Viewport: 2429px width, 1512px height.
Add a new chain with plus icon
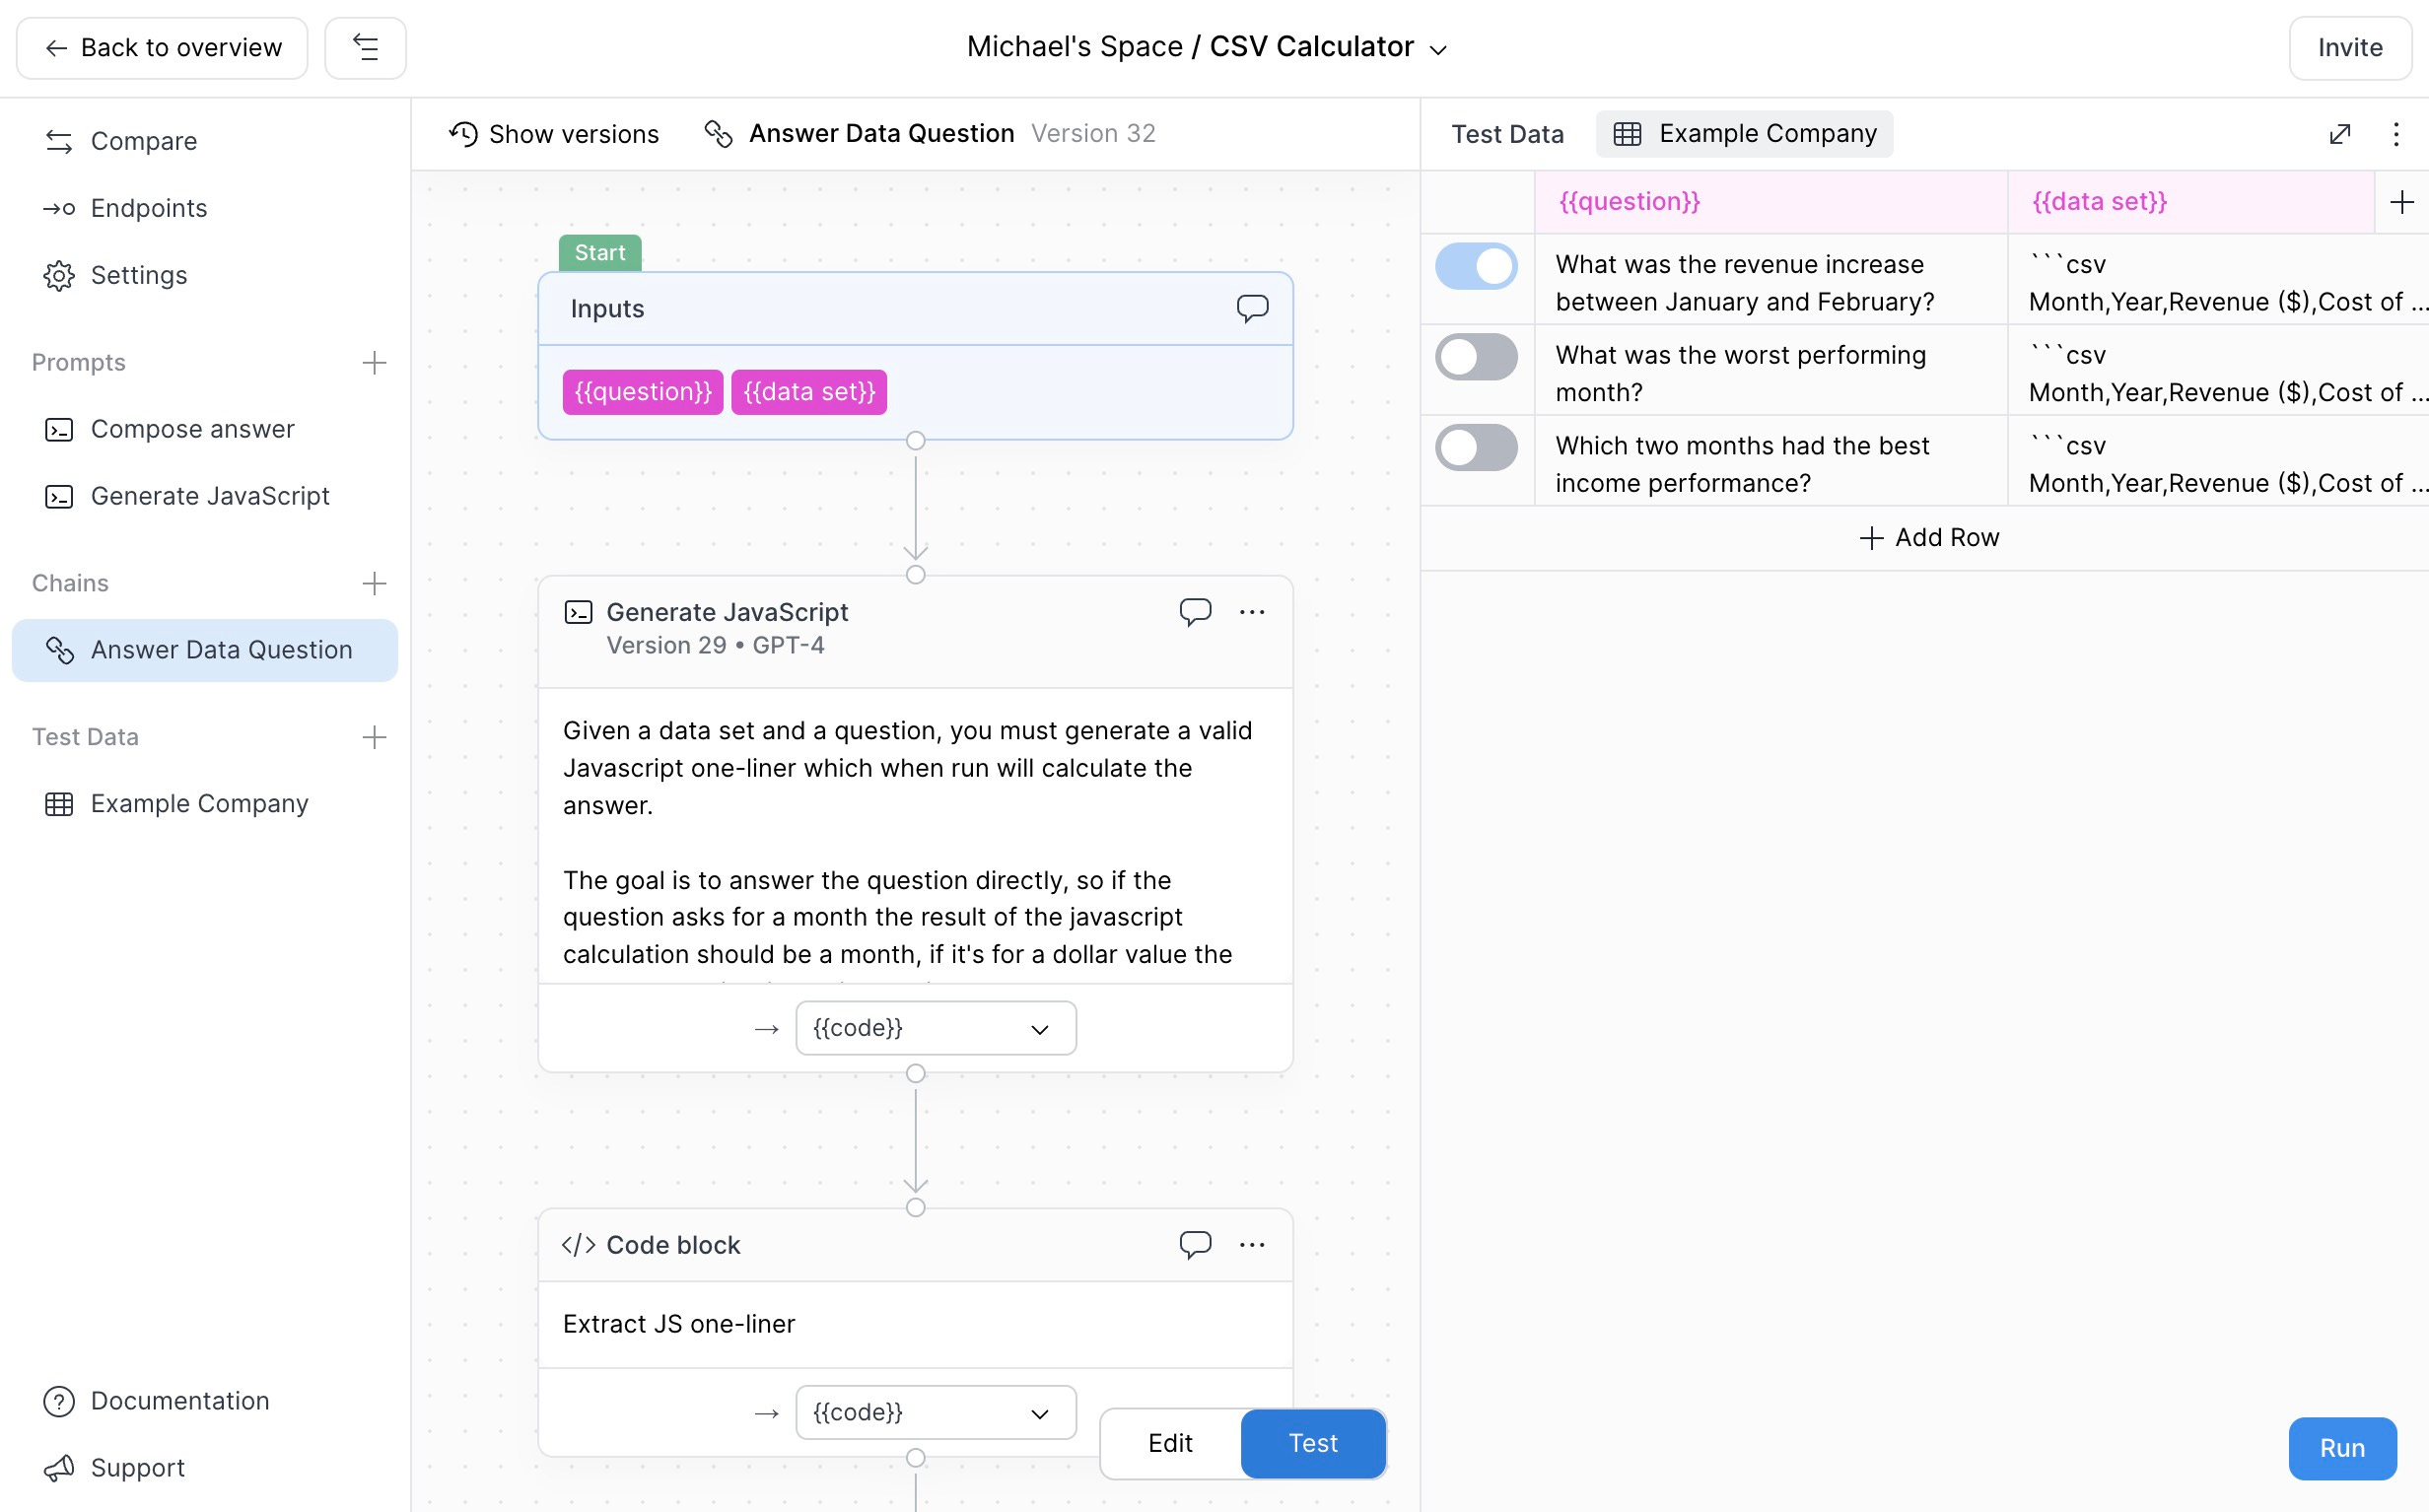point(374,583)
